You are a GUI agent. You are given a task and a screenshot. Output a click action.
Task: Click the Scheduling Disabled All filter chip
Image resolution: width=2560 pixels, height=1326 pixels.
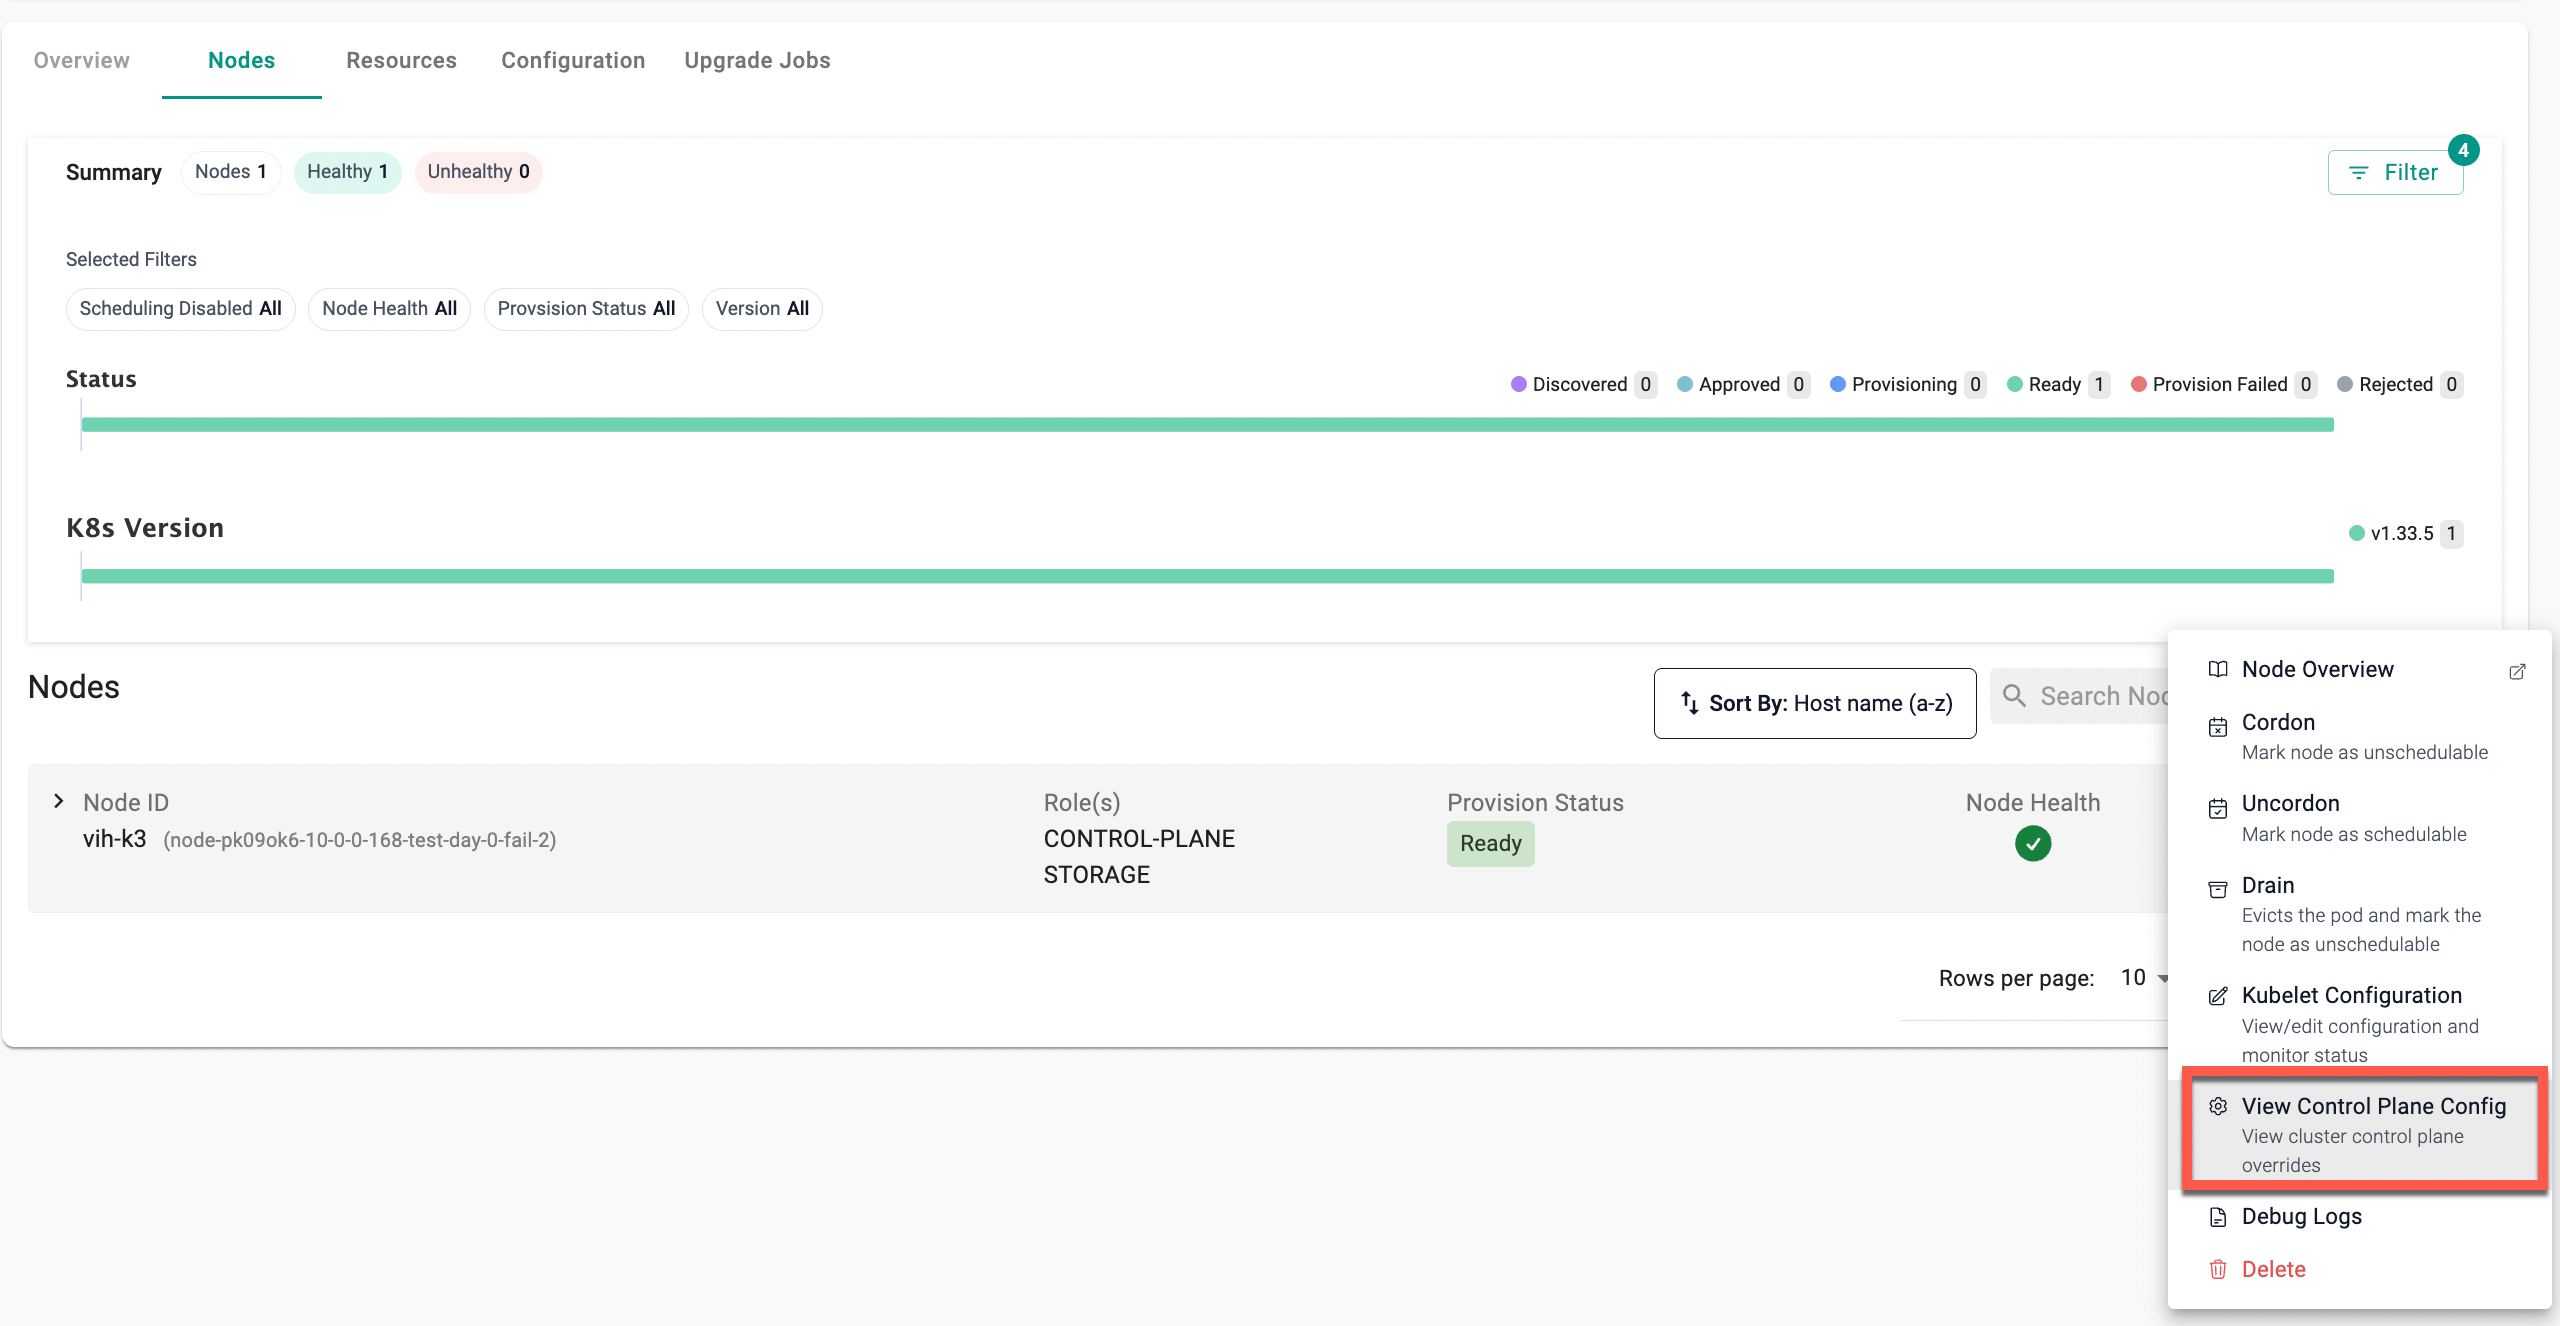tap(180, 309)
